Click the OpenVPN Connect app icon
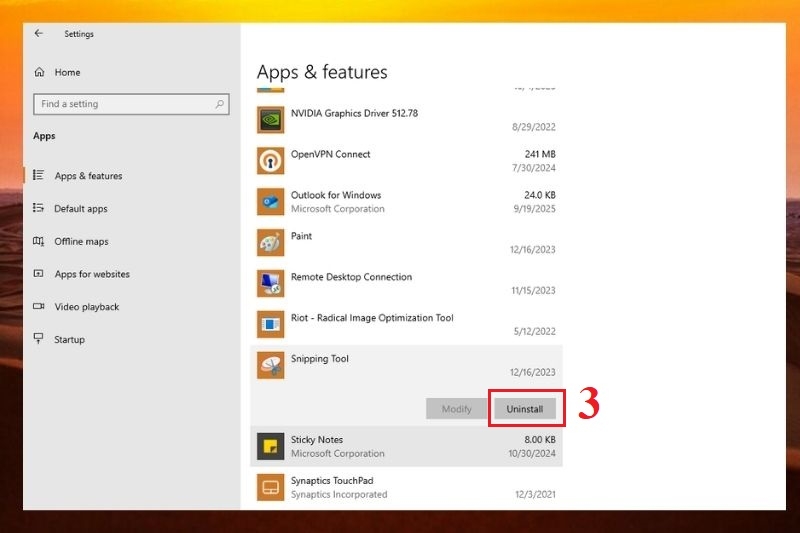The height and width of the screenshot is (533, 800). pos(270,161)
